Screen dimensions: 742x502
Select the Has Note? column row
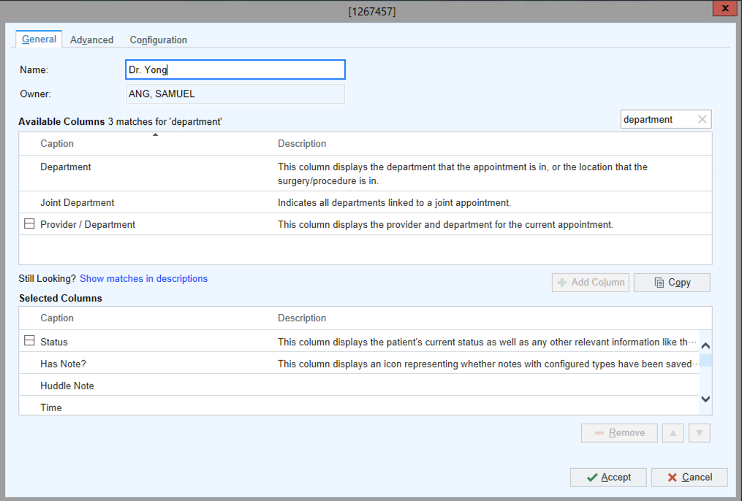359,363
